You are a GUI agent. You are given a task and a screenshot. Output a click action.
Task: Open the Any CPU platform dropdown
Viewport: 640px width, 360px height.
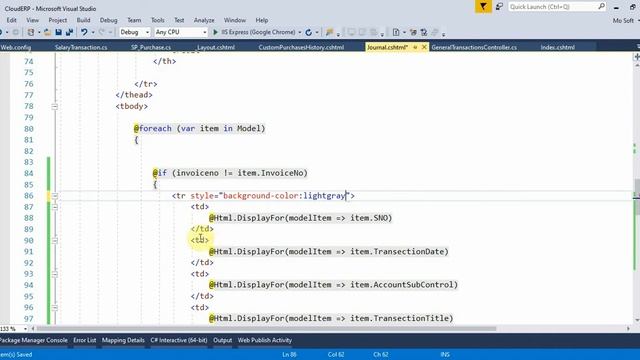click(x=181, y=32)
